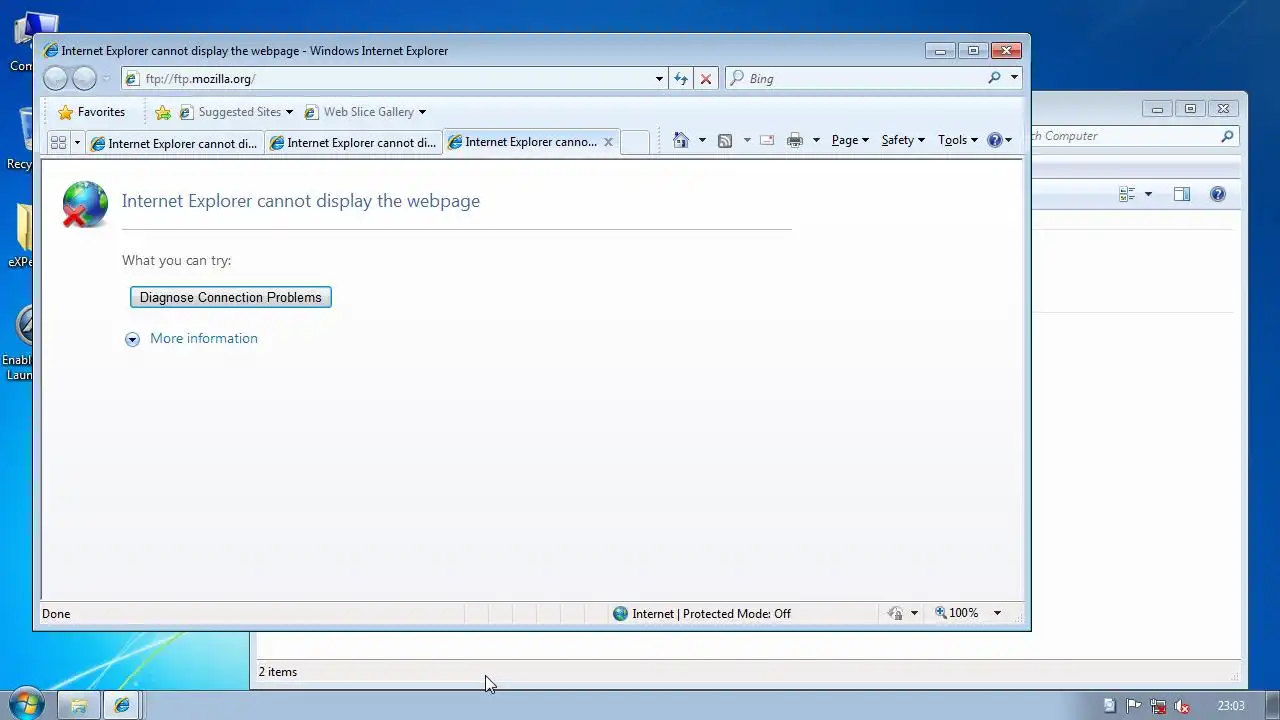The height and width of the screenshot is (720, 1280).
Task: Open the Print options dropdown arrow
Action: [x=816, y=140]
